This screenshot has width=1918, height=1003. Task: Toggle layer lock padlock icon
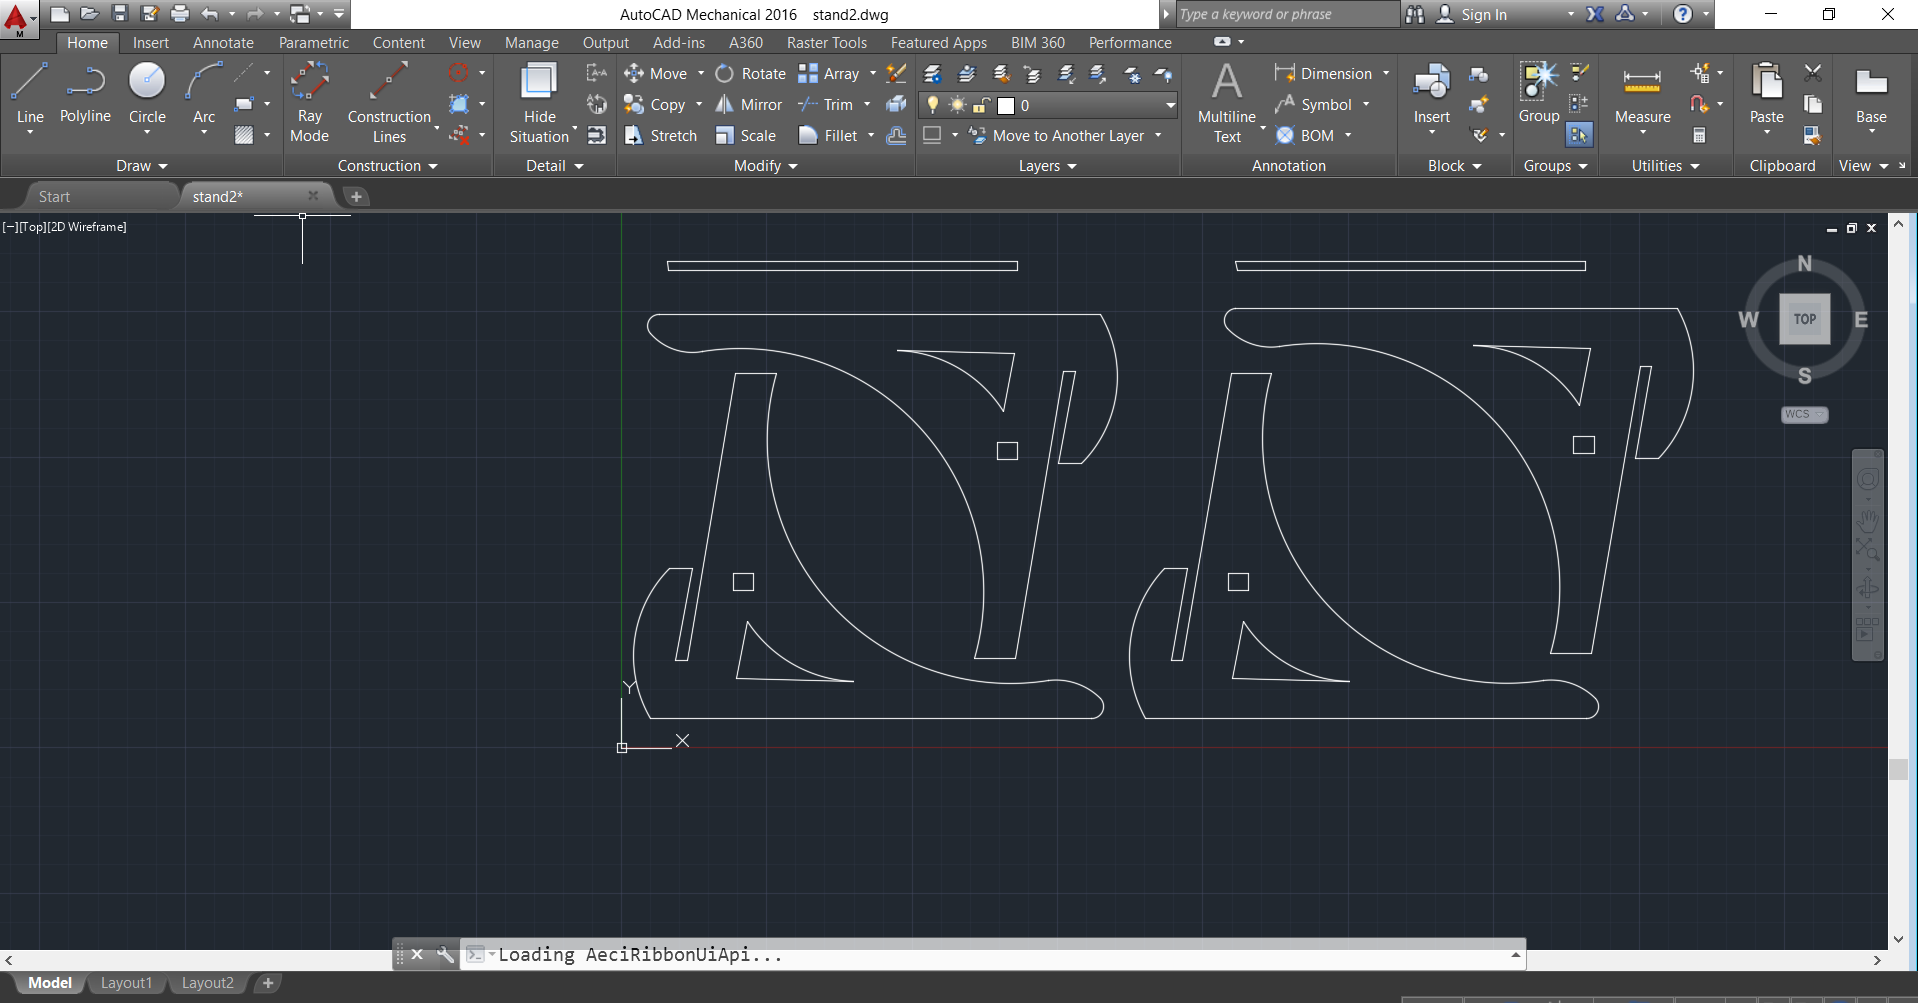tap(982, 105)
